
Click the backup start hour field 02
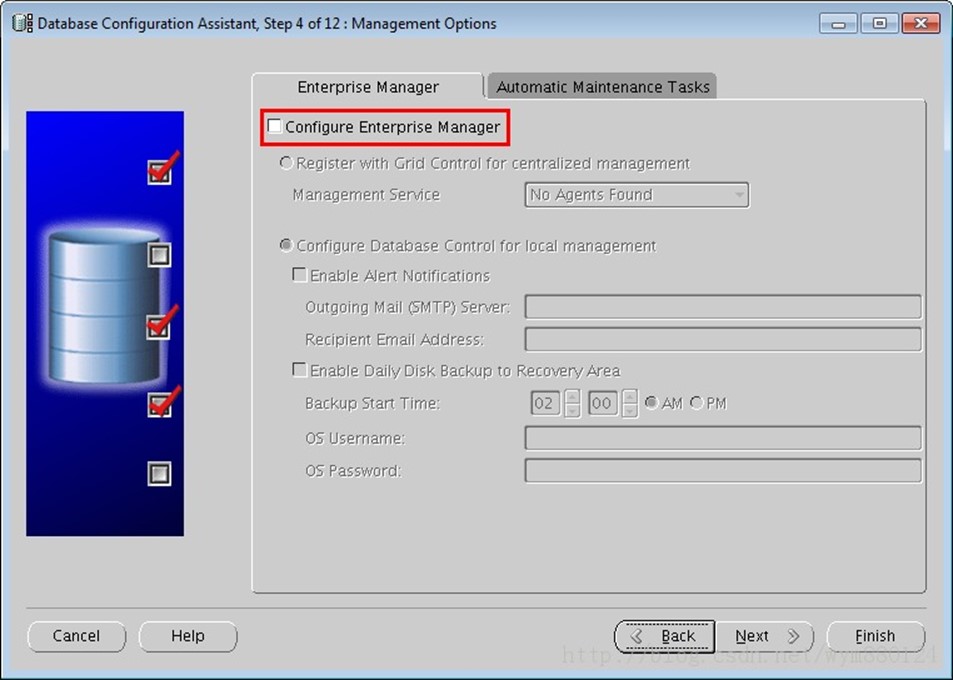tap(545, 404)
